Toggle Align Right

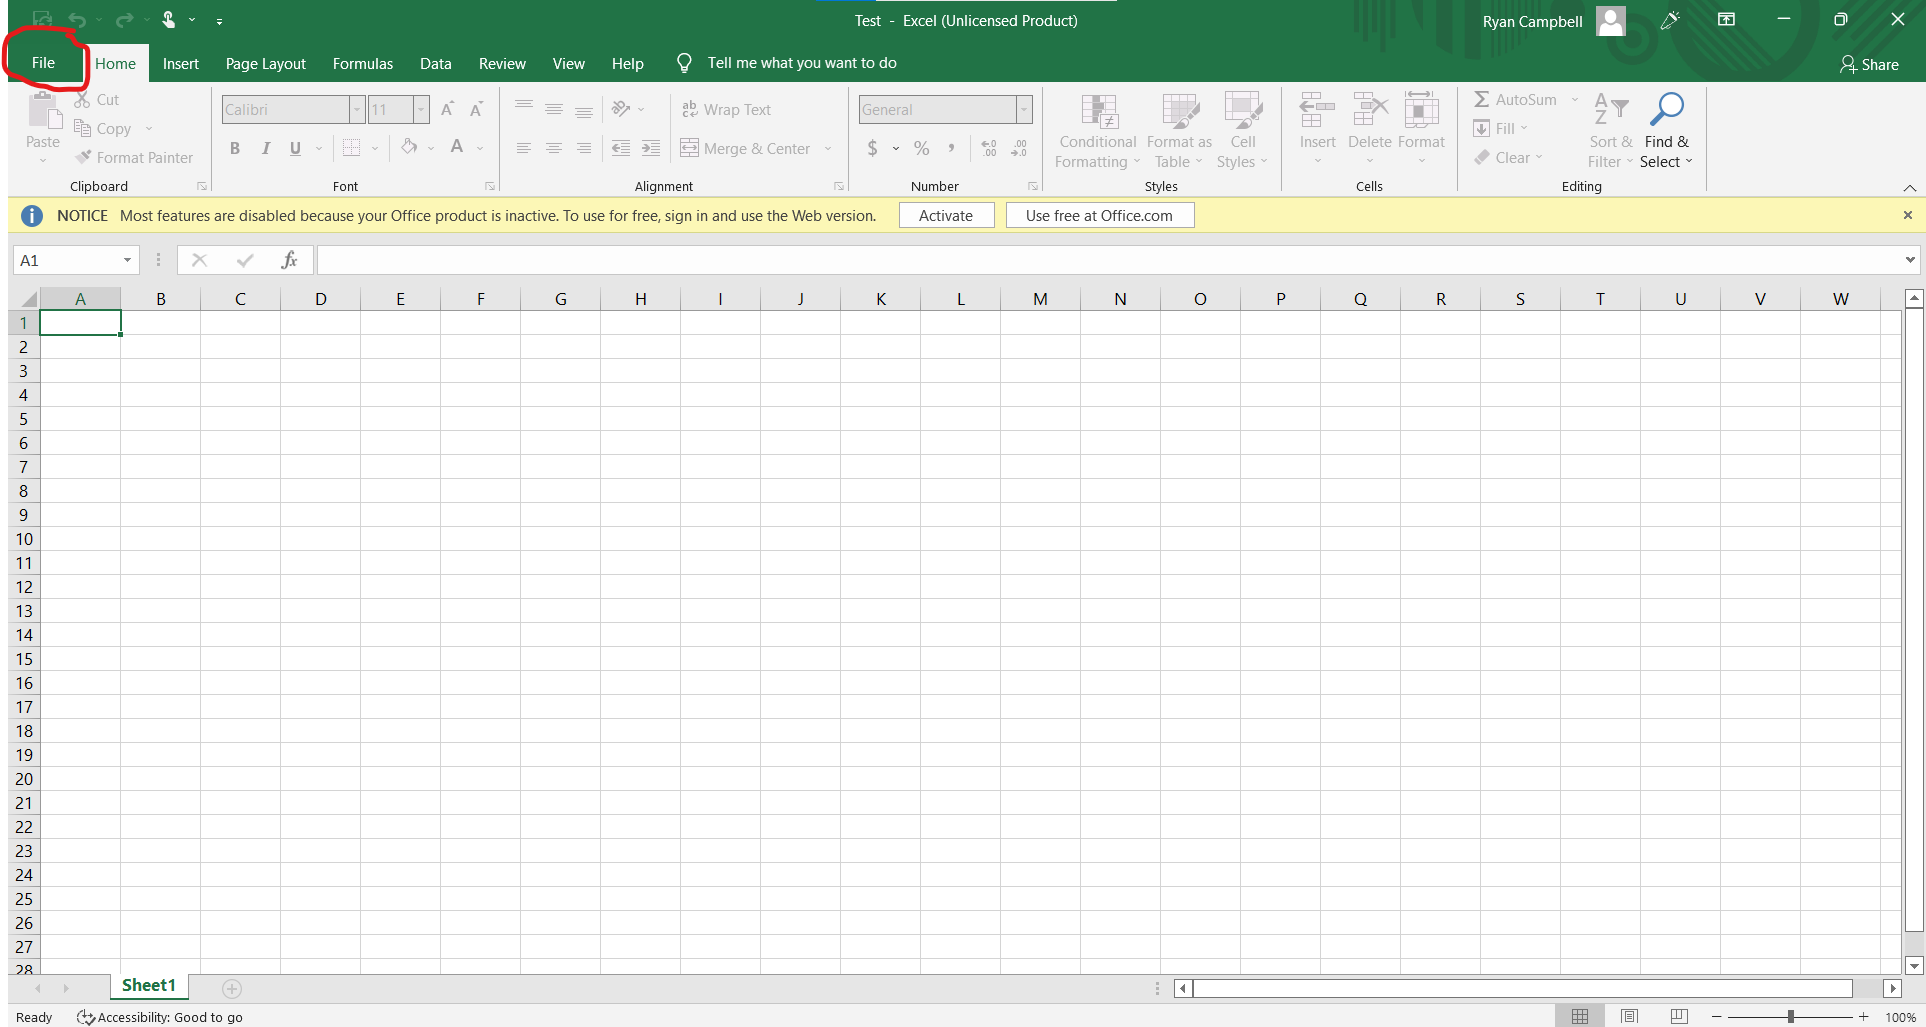coord(583,148)
